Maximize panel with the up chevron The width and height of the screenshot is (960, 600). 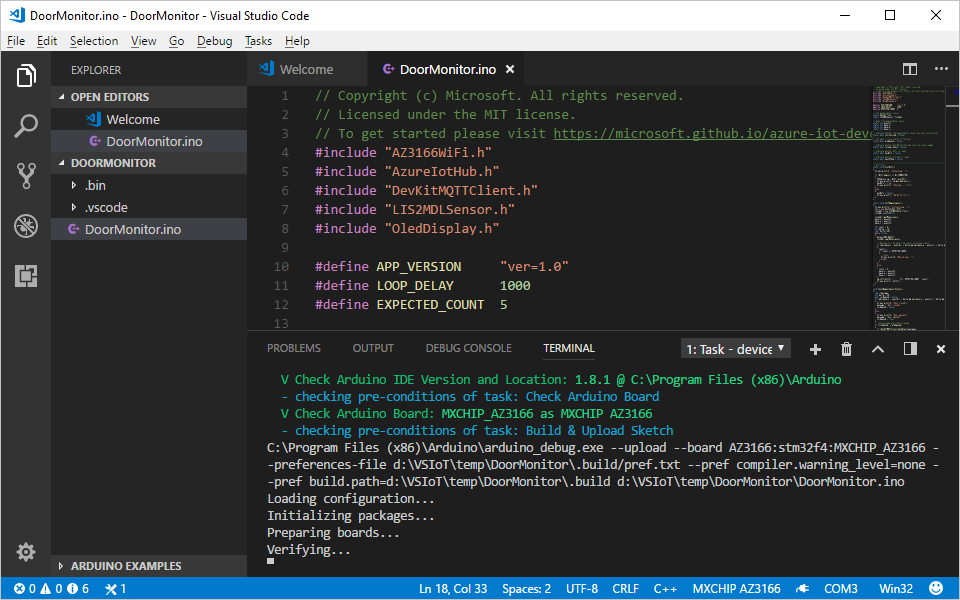[878, 349]
